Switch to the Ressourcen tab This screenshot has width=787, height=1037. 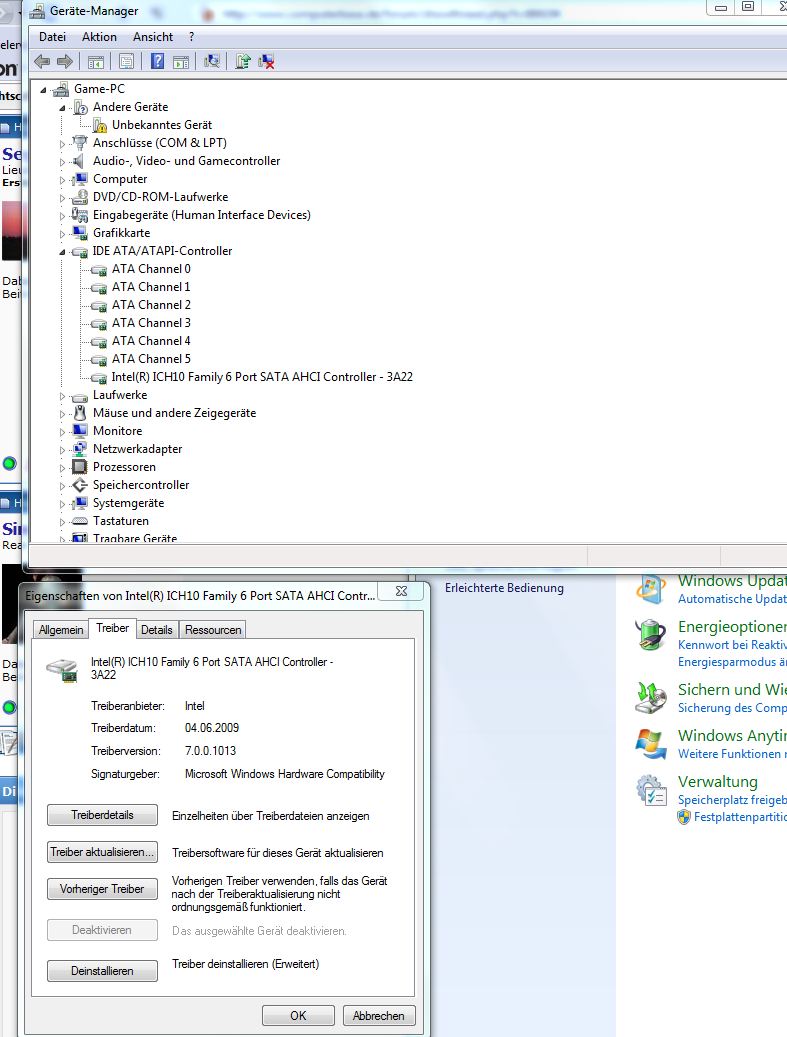[213, 630]
